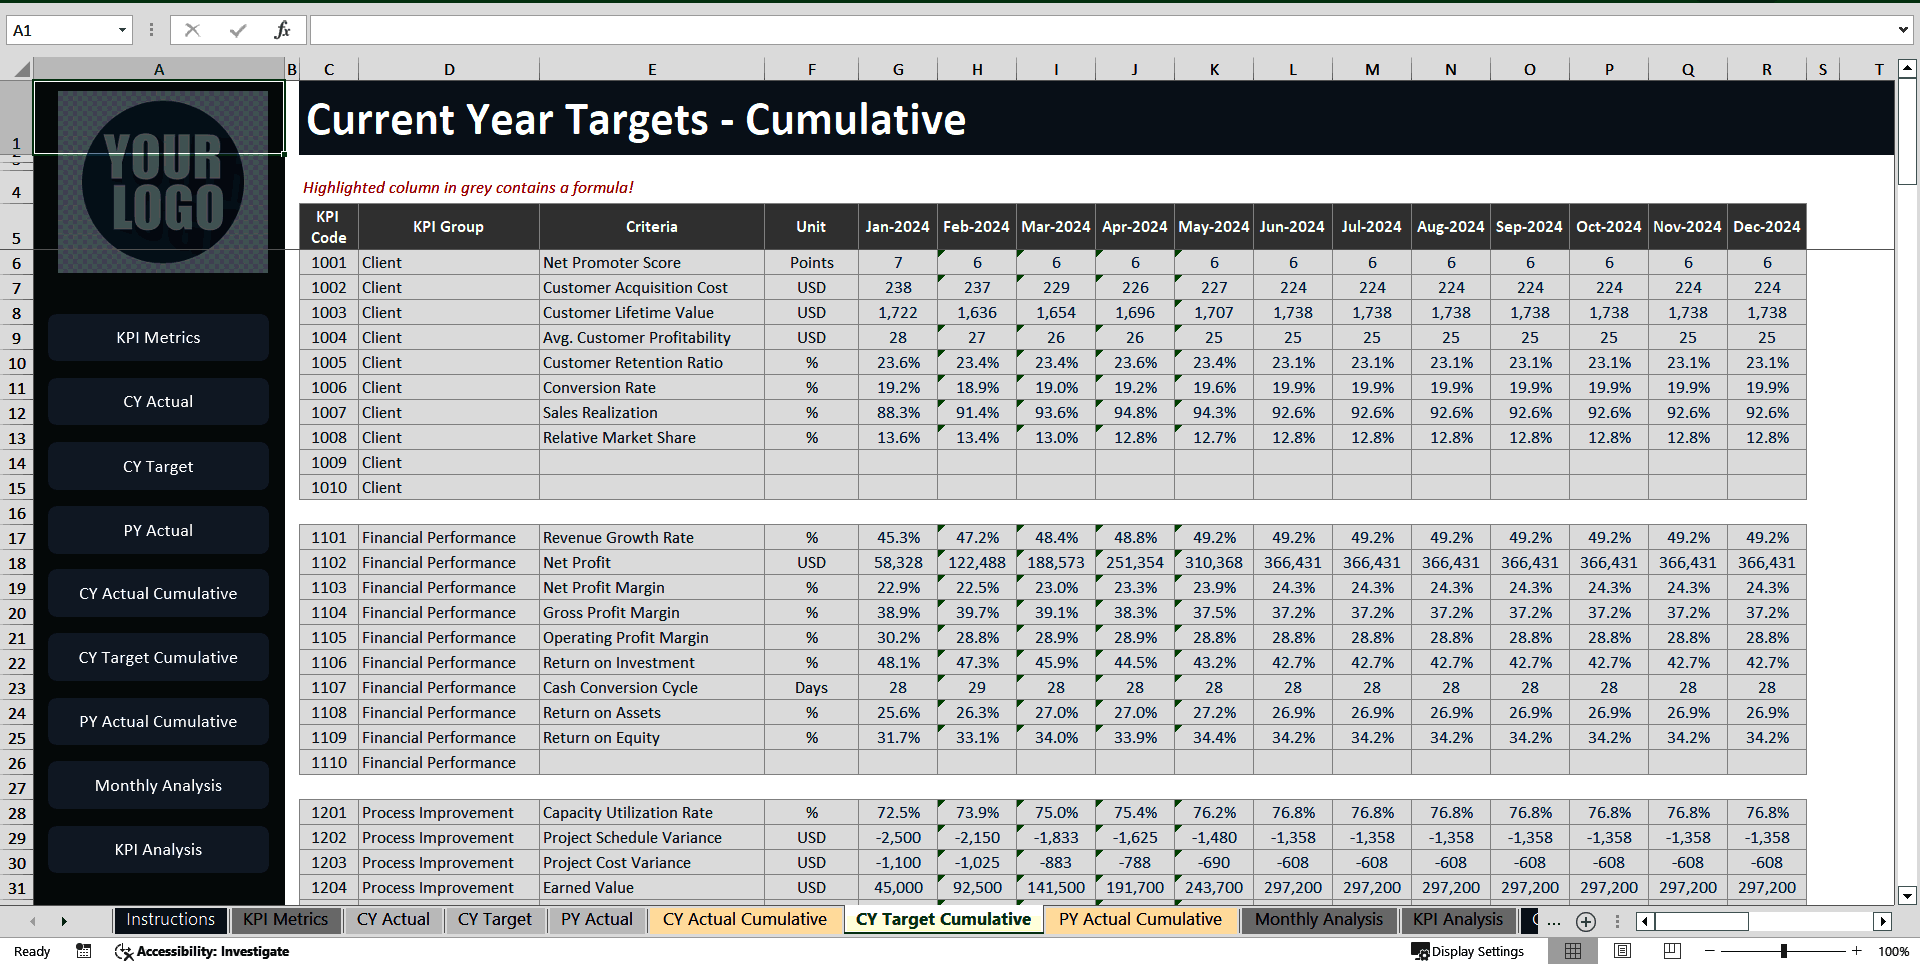Screen dimensions: 1920x966
Task: Select column G header
Action: 898,69
